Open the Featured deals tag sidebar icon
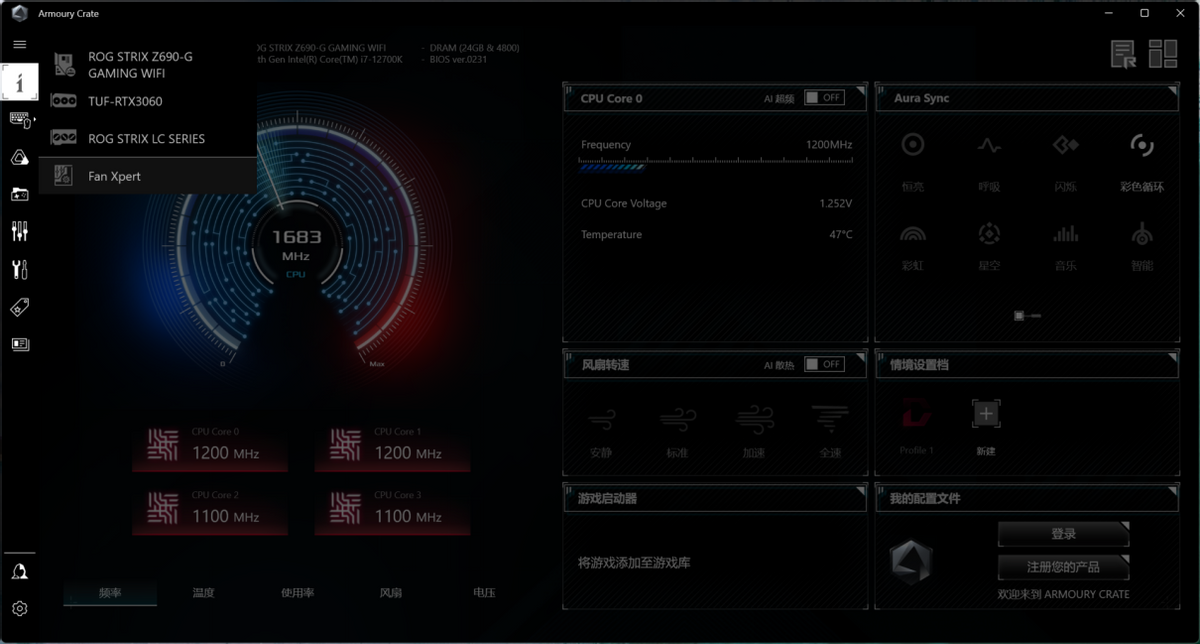This screenshot has height=644, width=1200. [x=20, y=307]
